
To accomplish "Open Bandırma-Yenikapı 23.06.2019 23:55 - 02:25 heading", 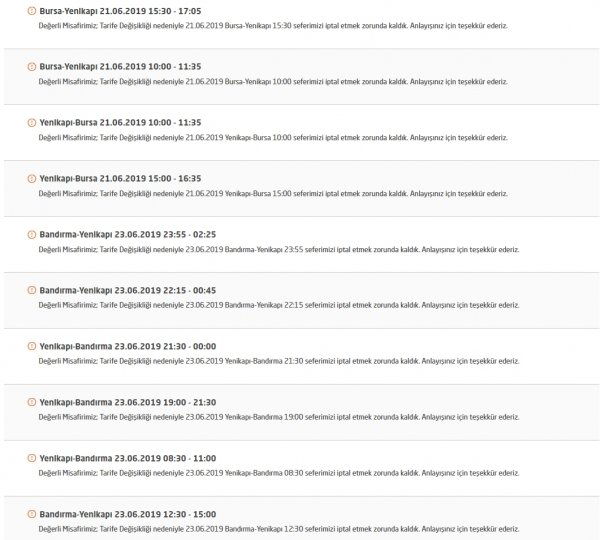I will (128, 235).
